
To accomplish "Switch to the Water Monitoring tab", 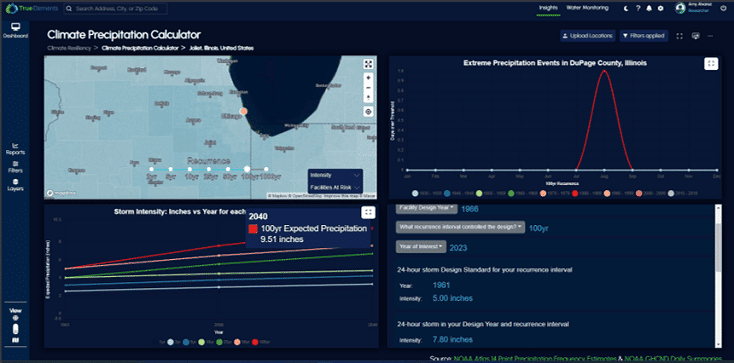I will pyautogui.click(x=587, y=8).
